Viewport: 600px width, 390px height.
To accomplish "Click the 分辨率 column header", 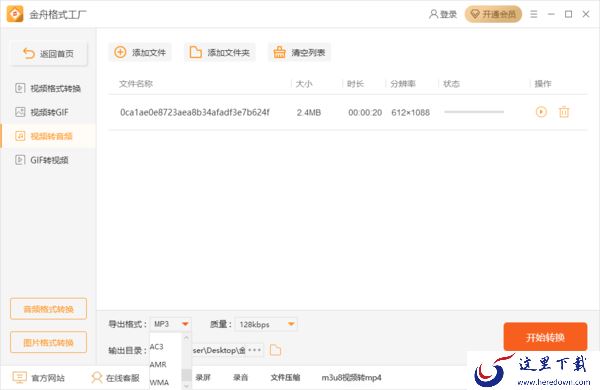I will [403, 84].
